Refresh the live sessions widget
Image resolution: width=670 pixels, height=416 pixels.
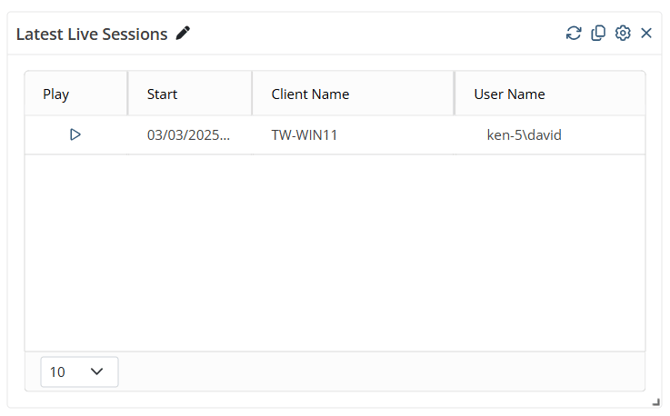(x=573, y=33)
